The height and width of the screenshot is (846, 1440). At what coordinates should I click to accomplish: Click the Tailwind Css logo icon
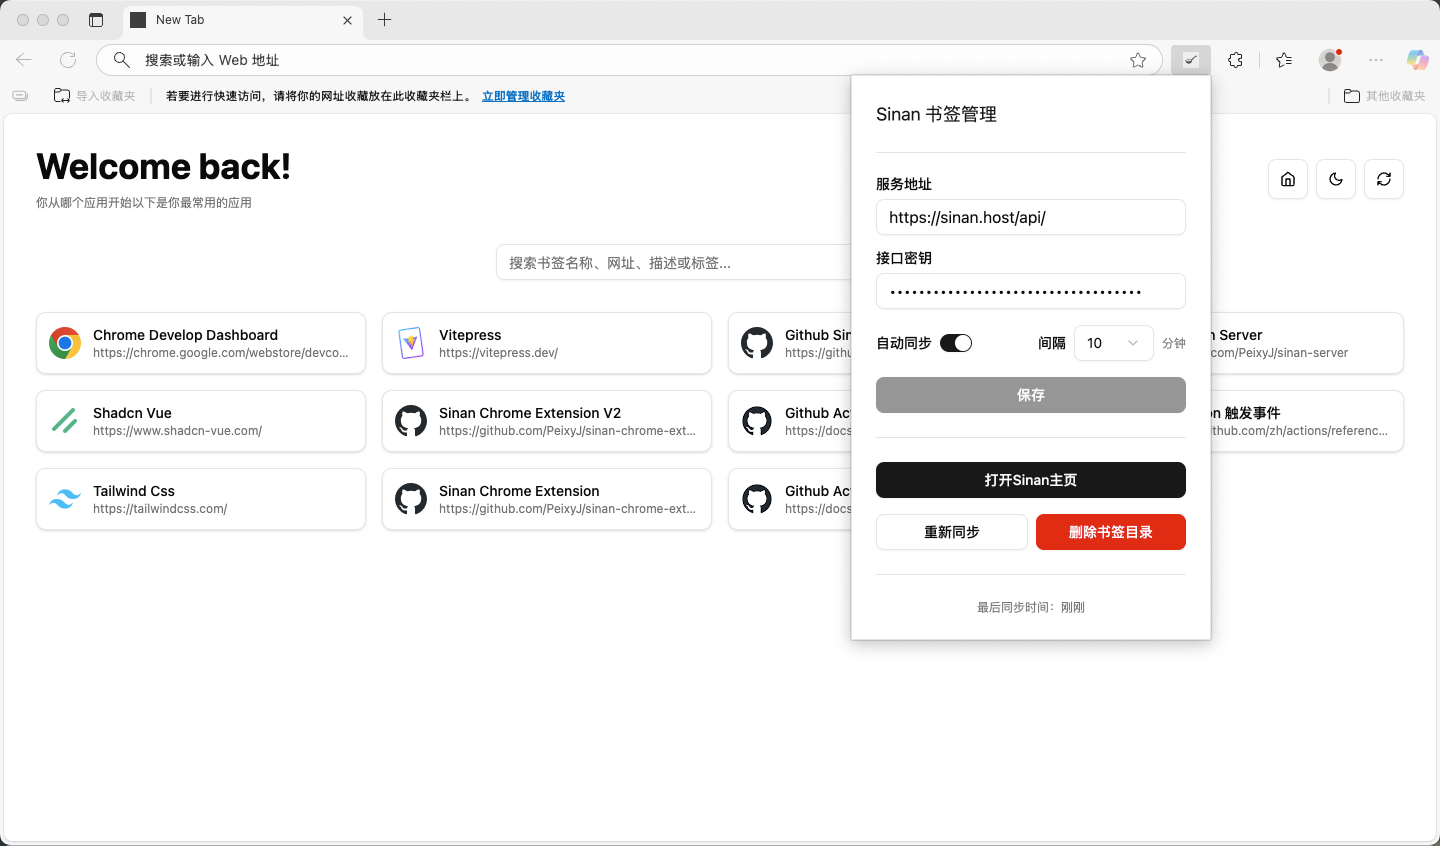(65, 499)
